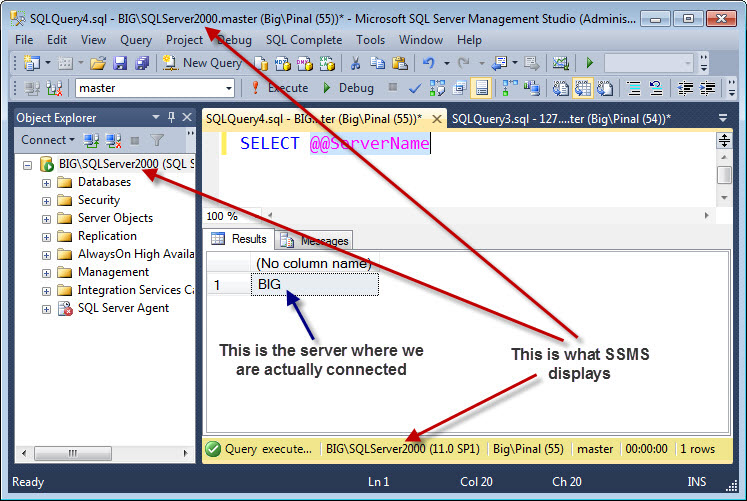Screen dimensions: 747x501
Task: Click the Save All icon
Action: coord(141,63)
